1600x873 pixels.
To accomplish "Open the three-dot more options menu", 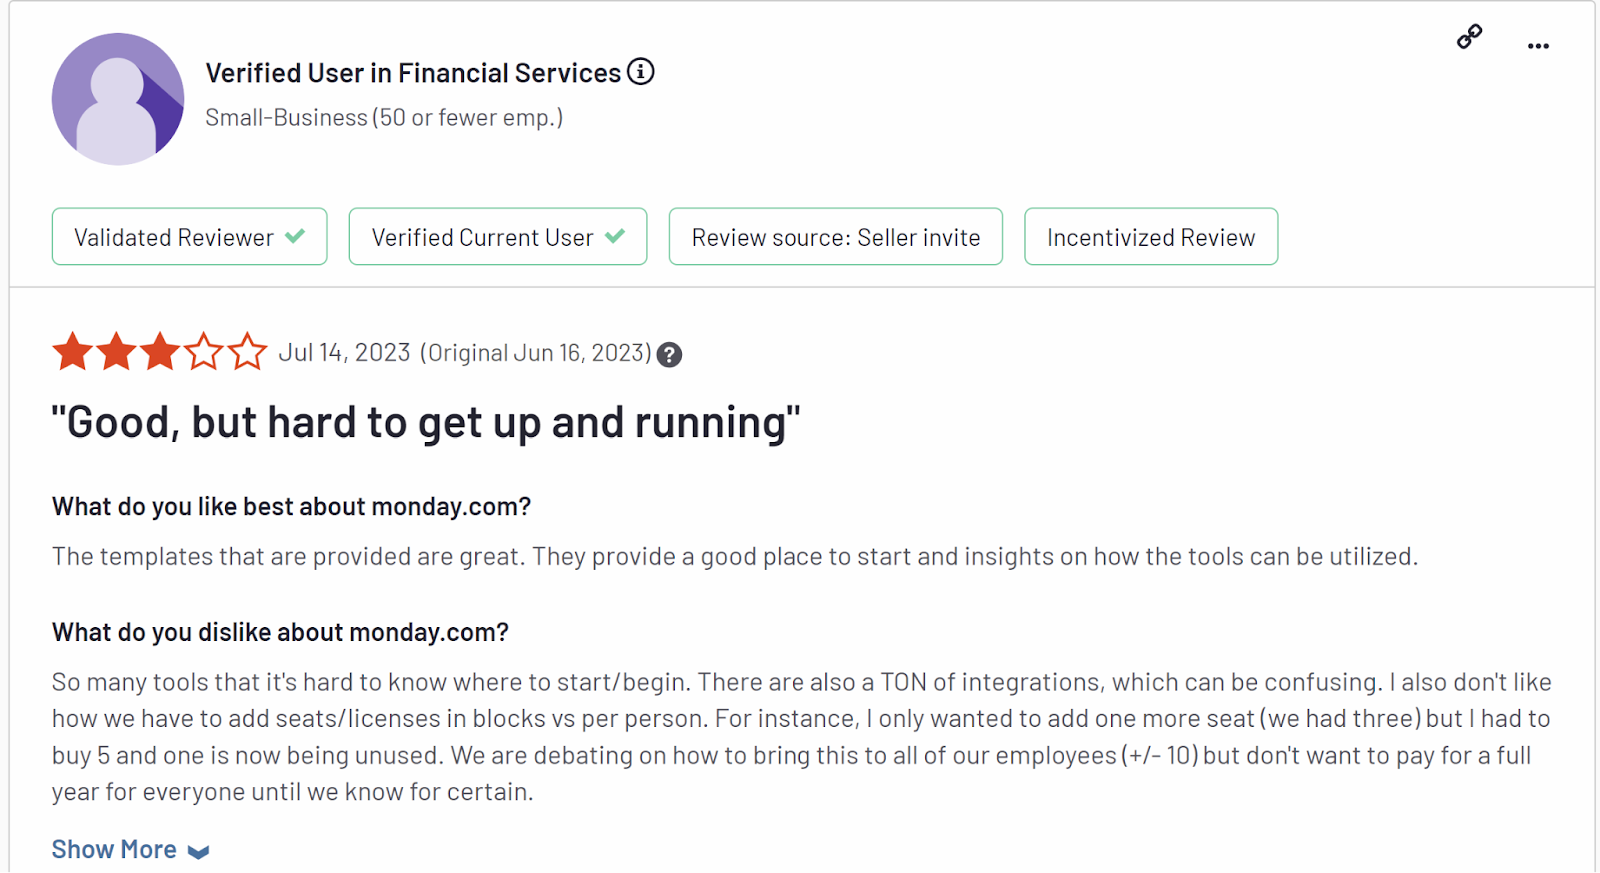I will point(1538,46).
